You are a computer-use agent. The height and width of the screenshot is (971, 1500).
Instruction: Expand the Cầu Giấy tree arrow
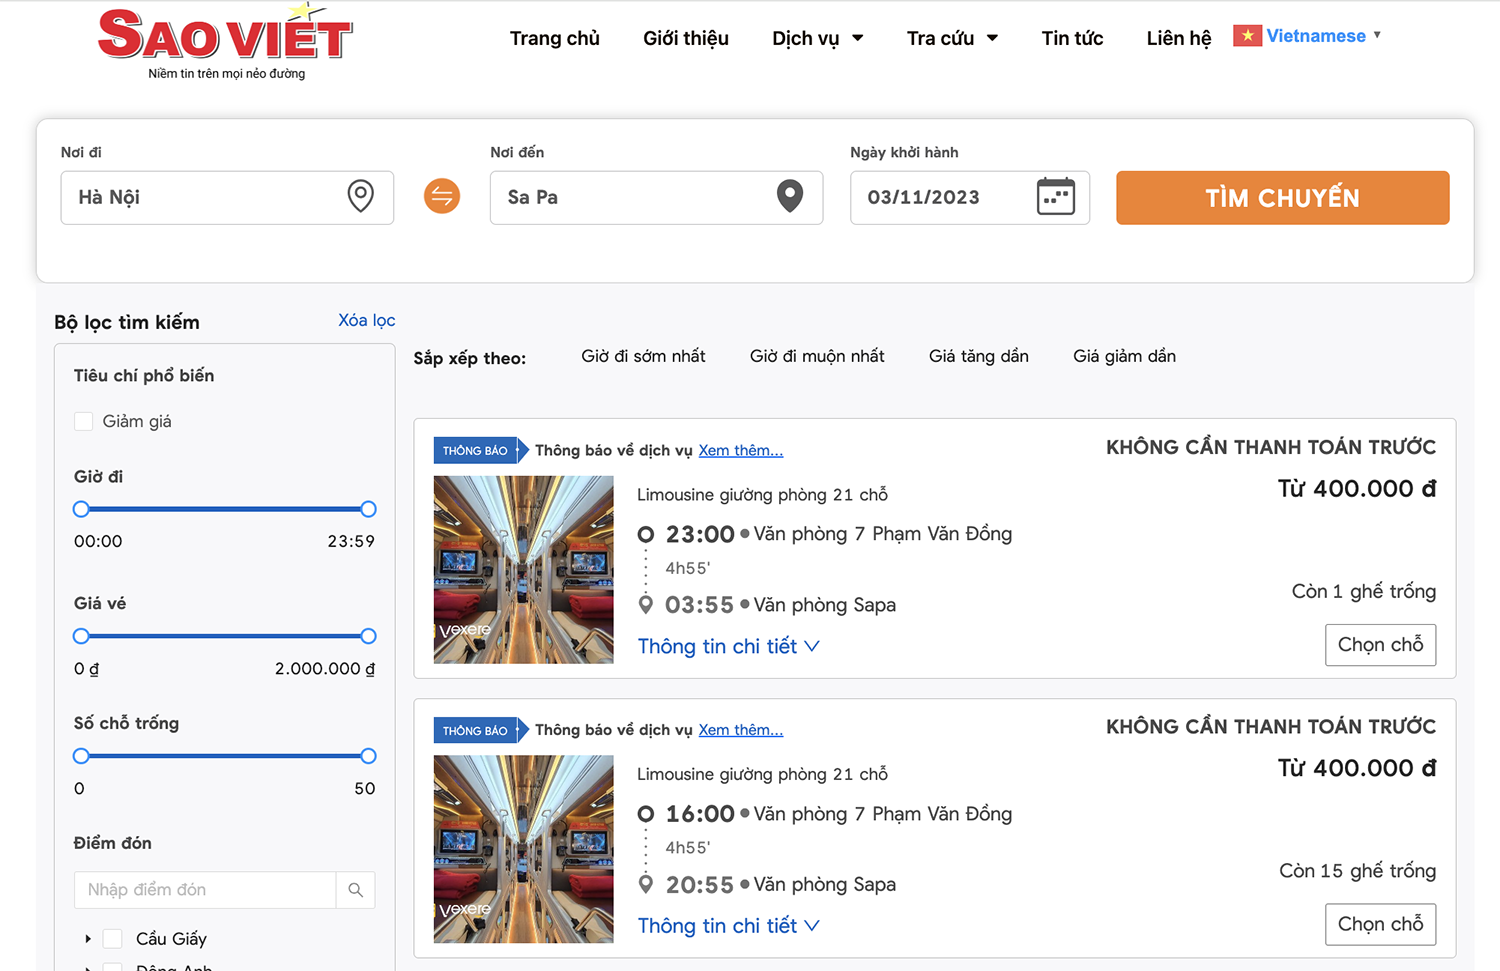88,938
